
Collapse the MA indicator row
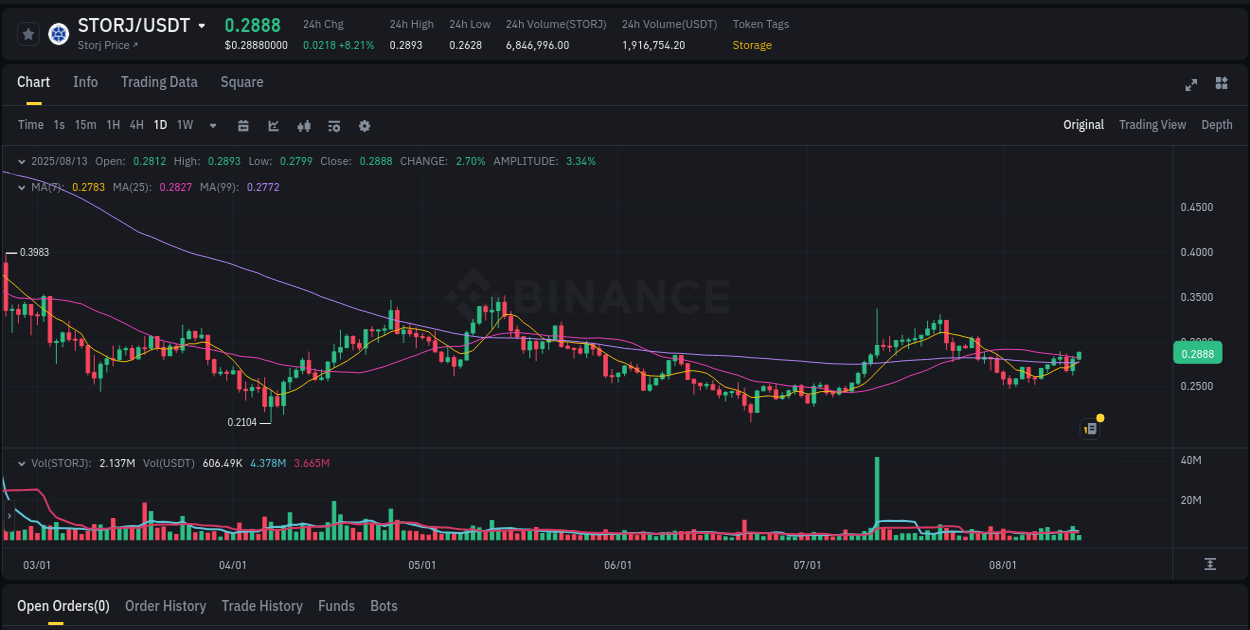[20, 187]
